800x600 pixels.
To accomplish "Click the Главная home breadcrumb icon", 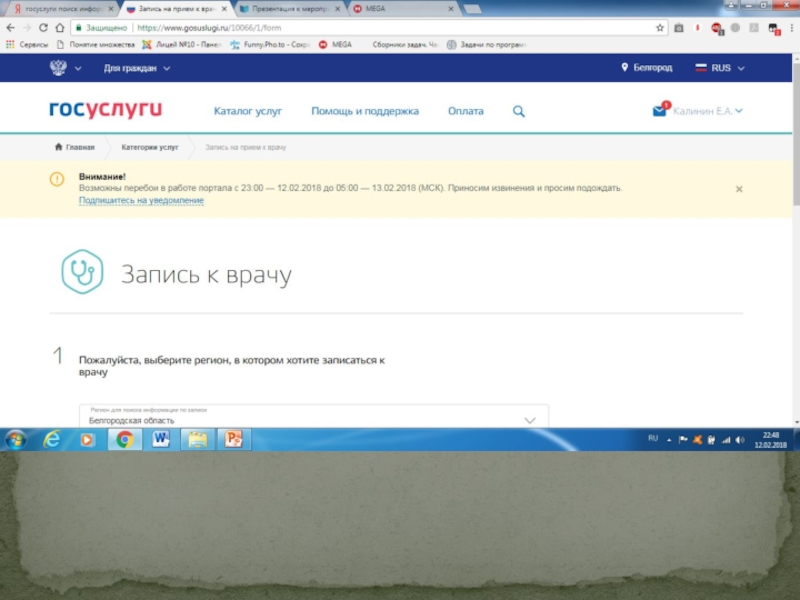I will pyautogui.click(x=59, y=147).
